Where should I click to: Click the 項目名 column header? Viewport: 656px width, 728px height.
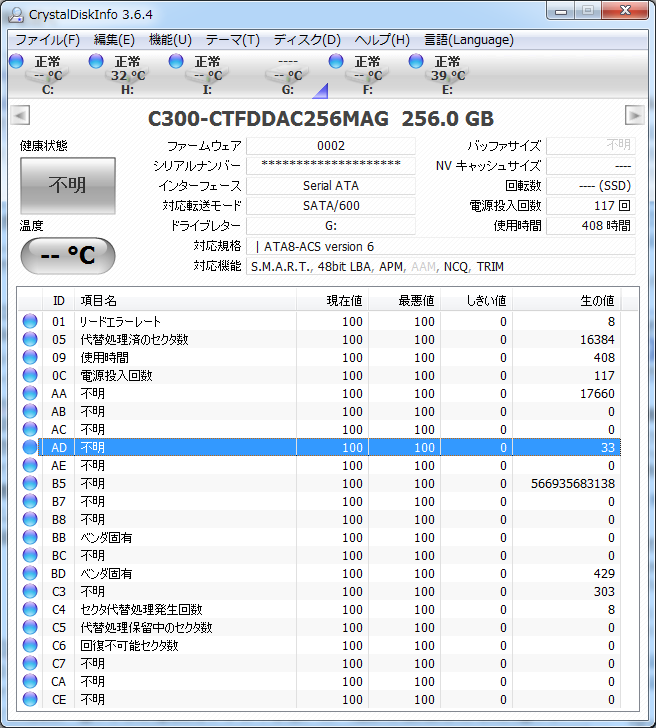[x=185, y=301]
